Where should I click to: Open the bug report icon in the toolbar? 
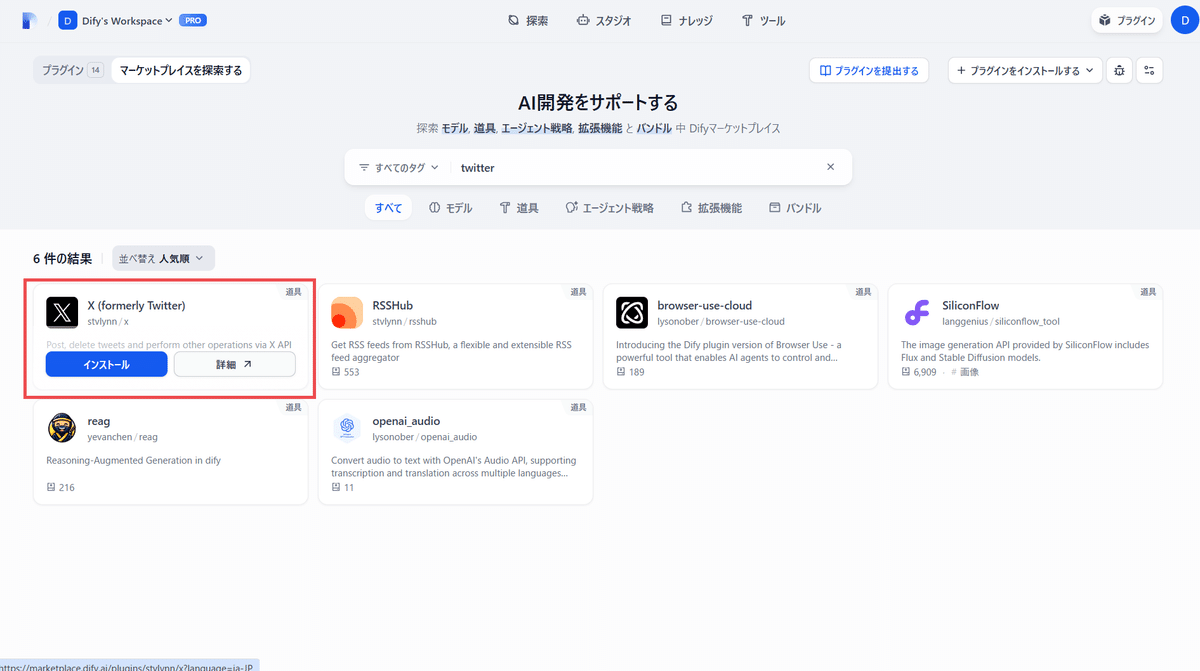[x=1119, y=70]
